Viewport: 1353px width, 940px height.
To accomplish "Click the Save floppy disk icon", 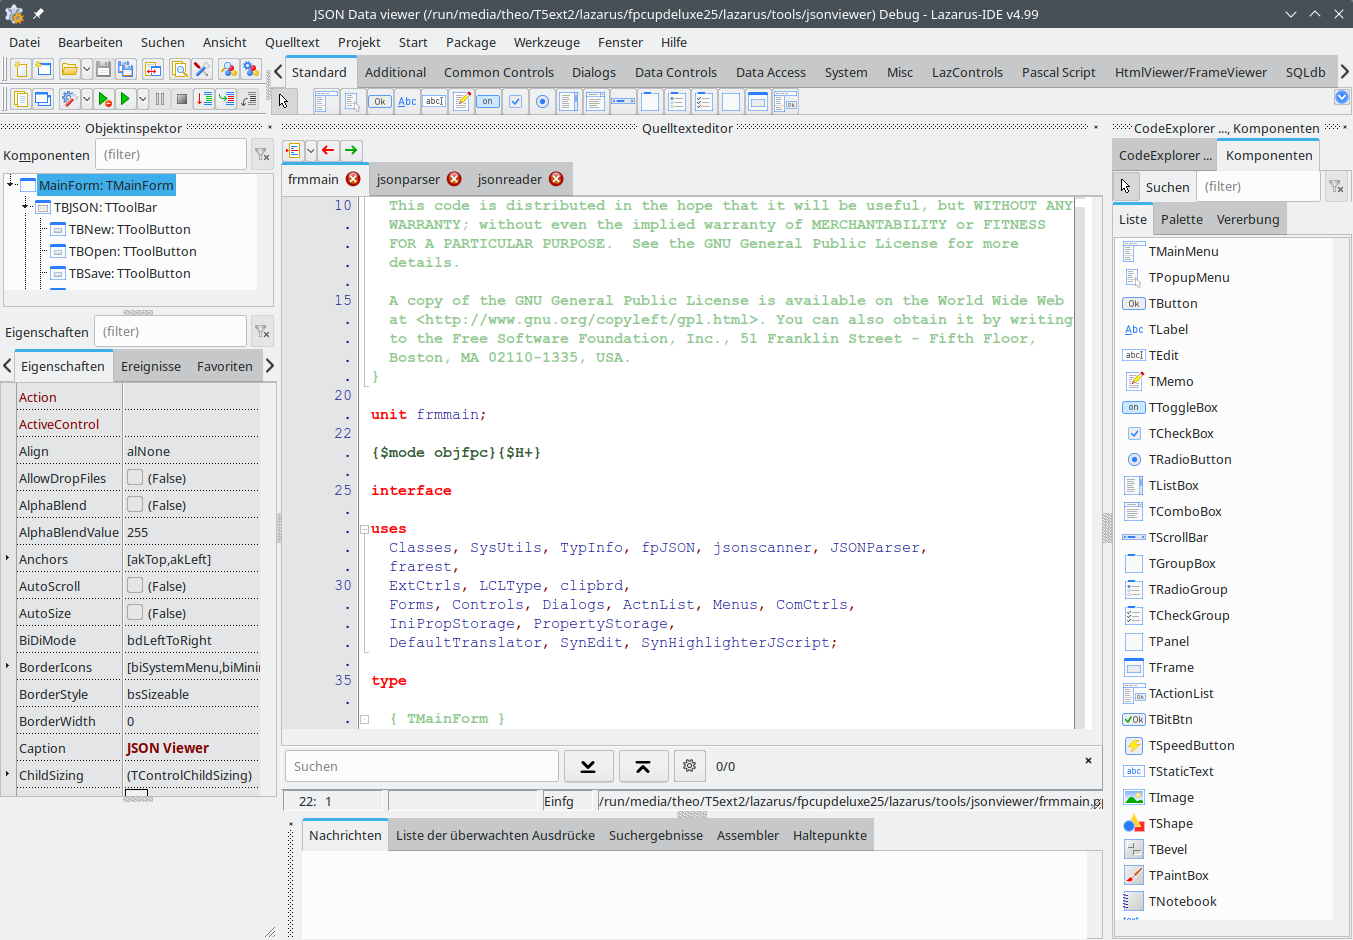I will [103, 69].
